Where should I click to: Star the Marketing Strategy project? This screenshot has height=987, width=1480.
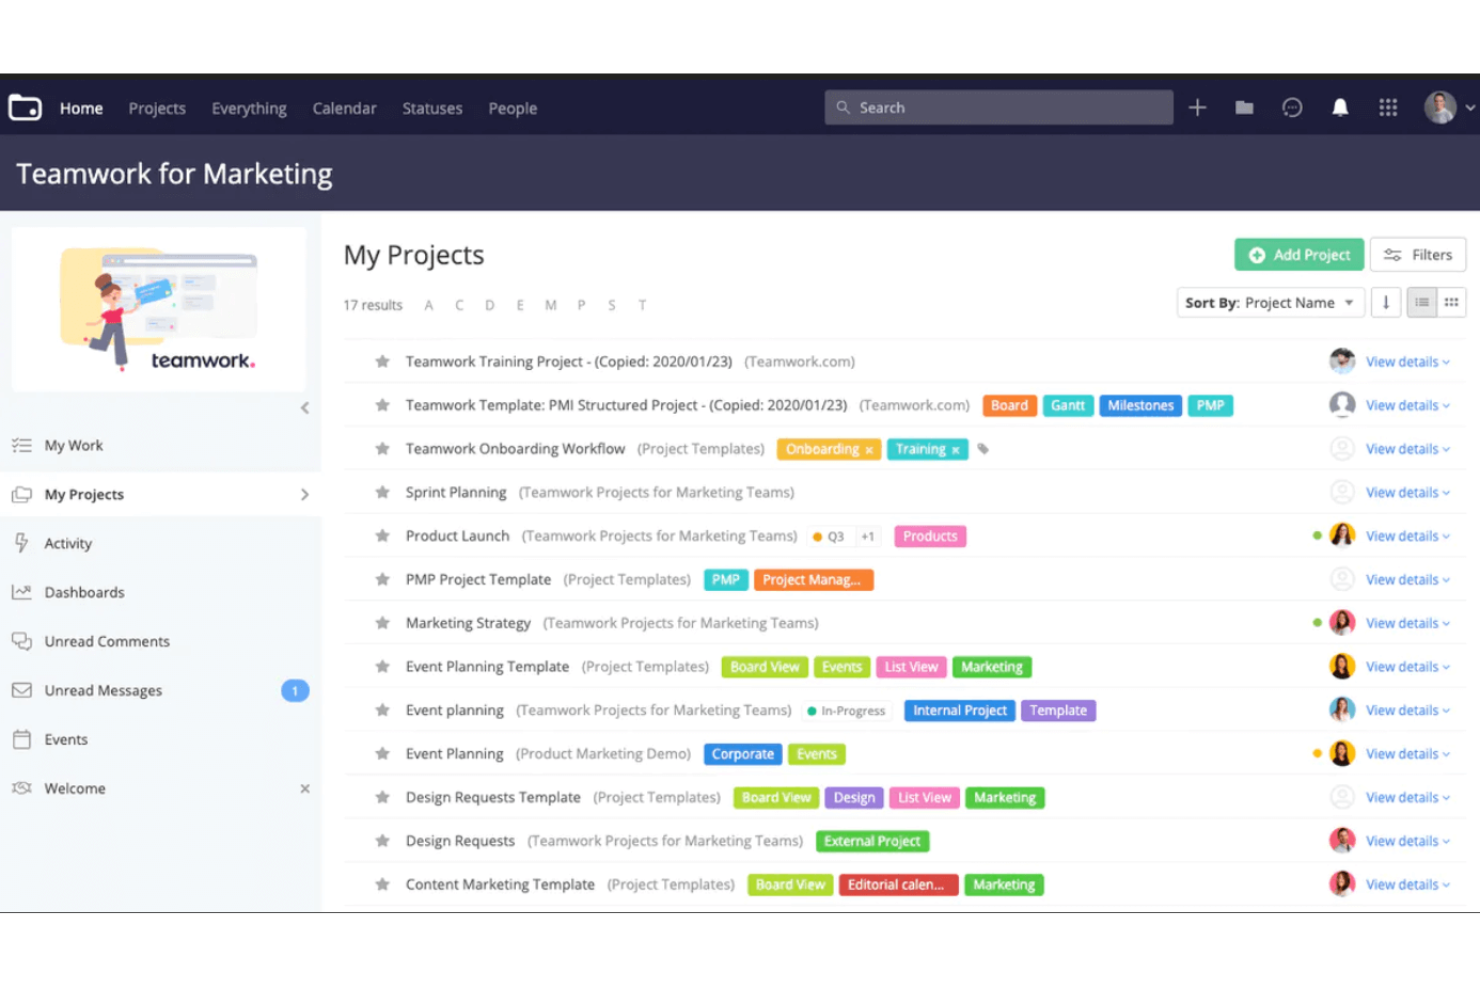[382, 623]
